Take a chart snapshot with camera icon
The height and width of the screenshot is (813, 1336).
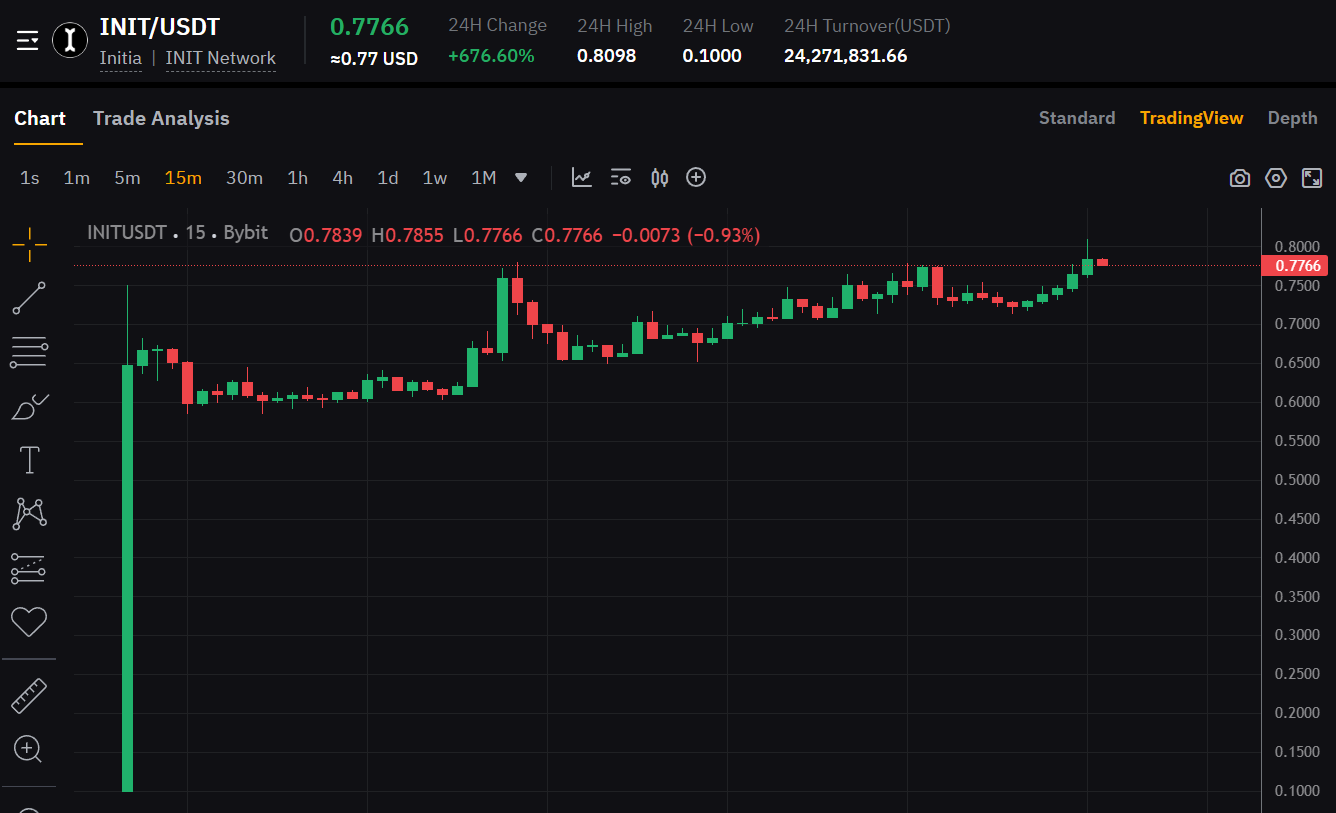click(x=1240, y=178)
